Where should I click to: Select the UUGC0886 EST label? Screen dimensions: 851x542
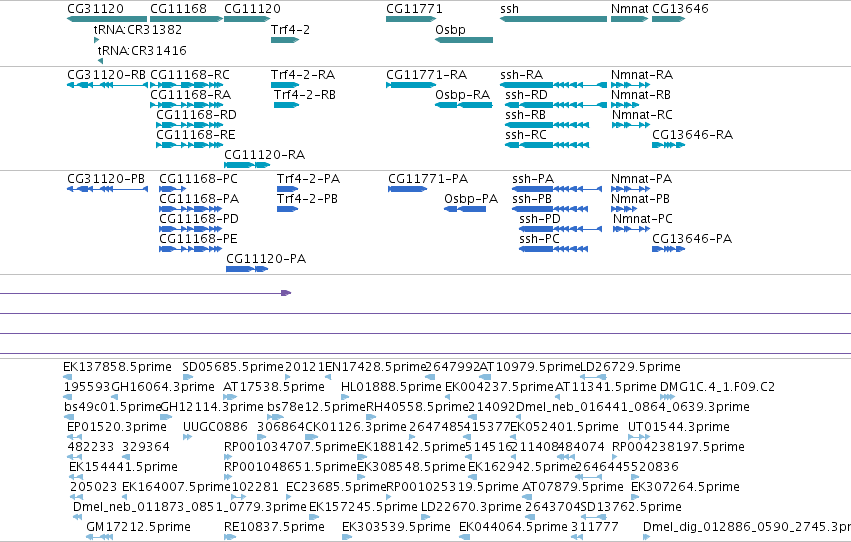[x=215, y=427]
